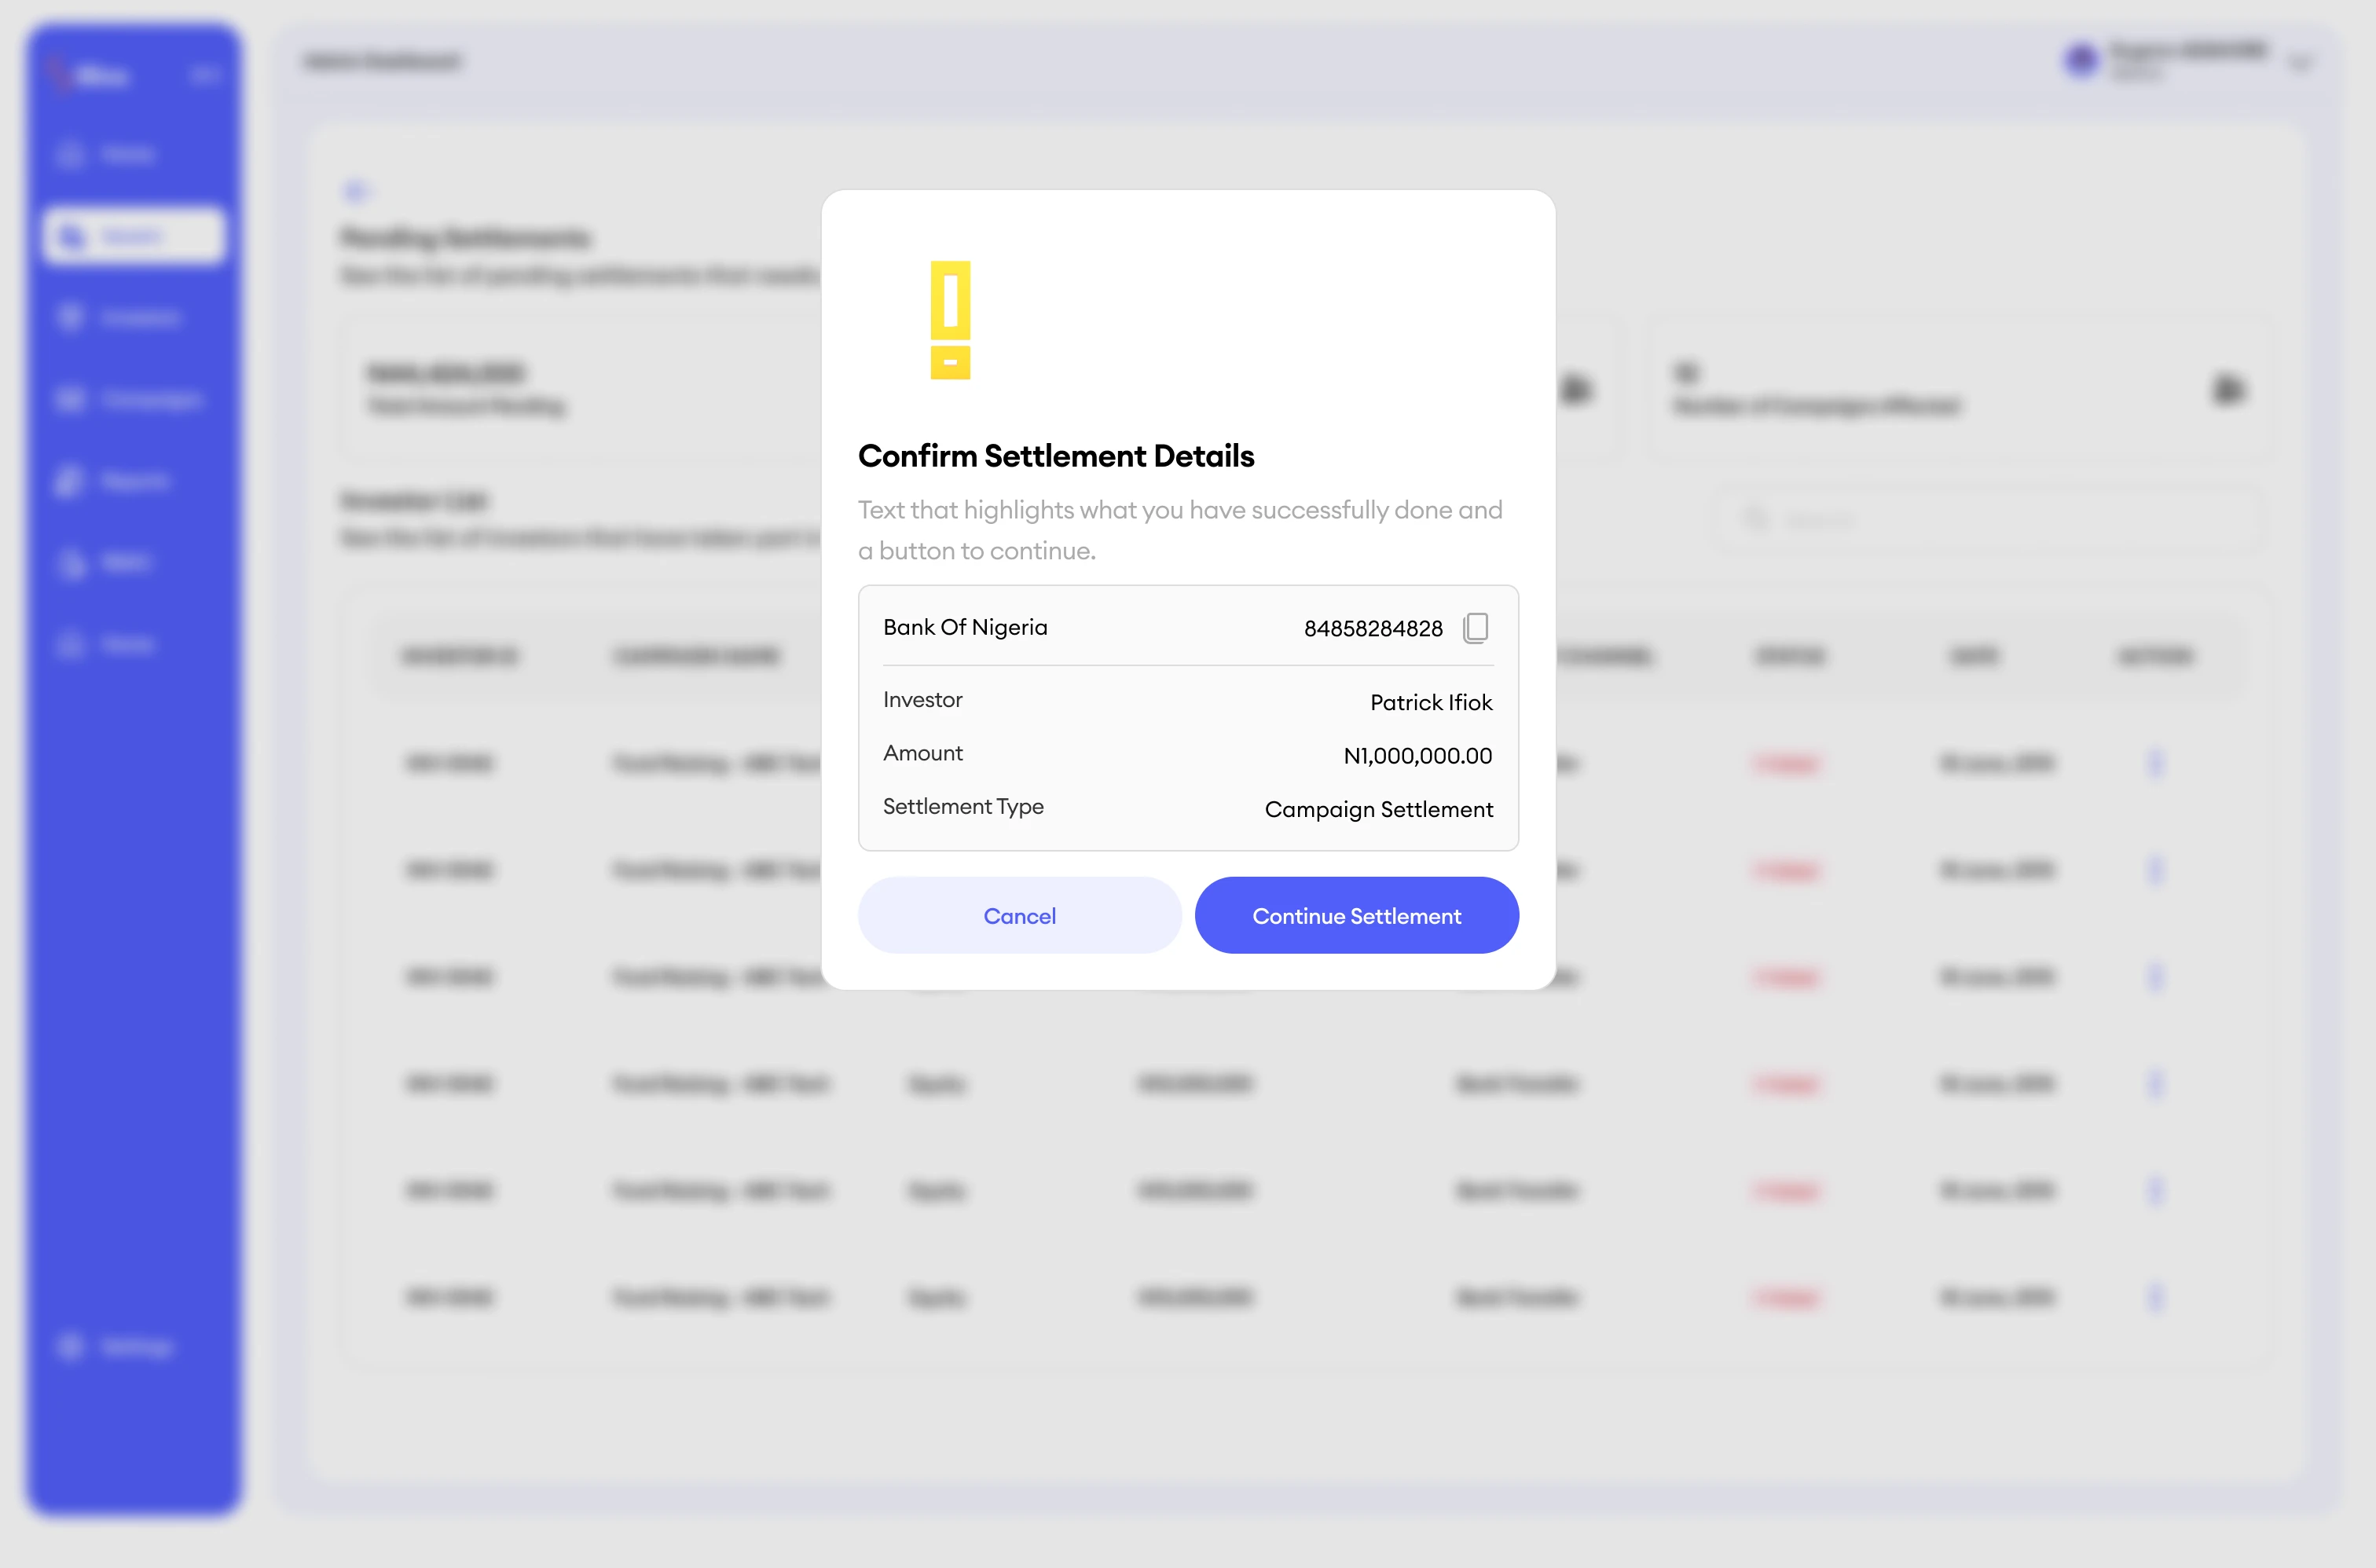Open first row's action menu dots

click(2155, 763)
